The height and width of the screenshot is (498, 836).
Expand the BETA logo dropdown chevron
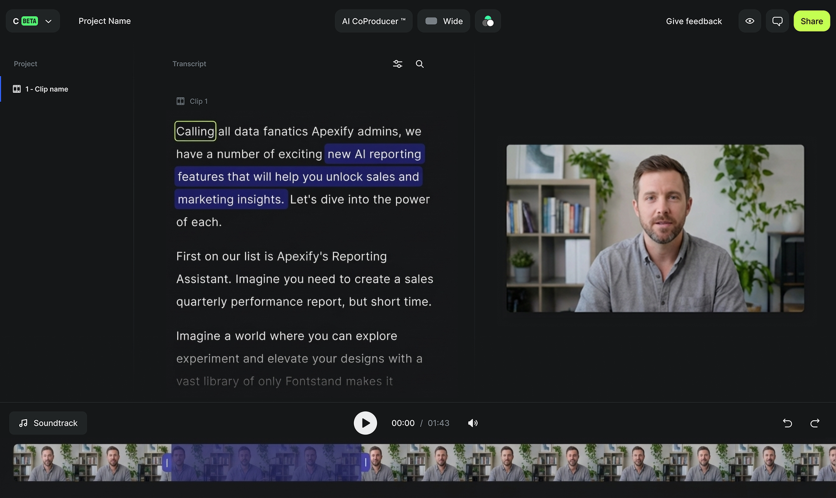(48, 21)
